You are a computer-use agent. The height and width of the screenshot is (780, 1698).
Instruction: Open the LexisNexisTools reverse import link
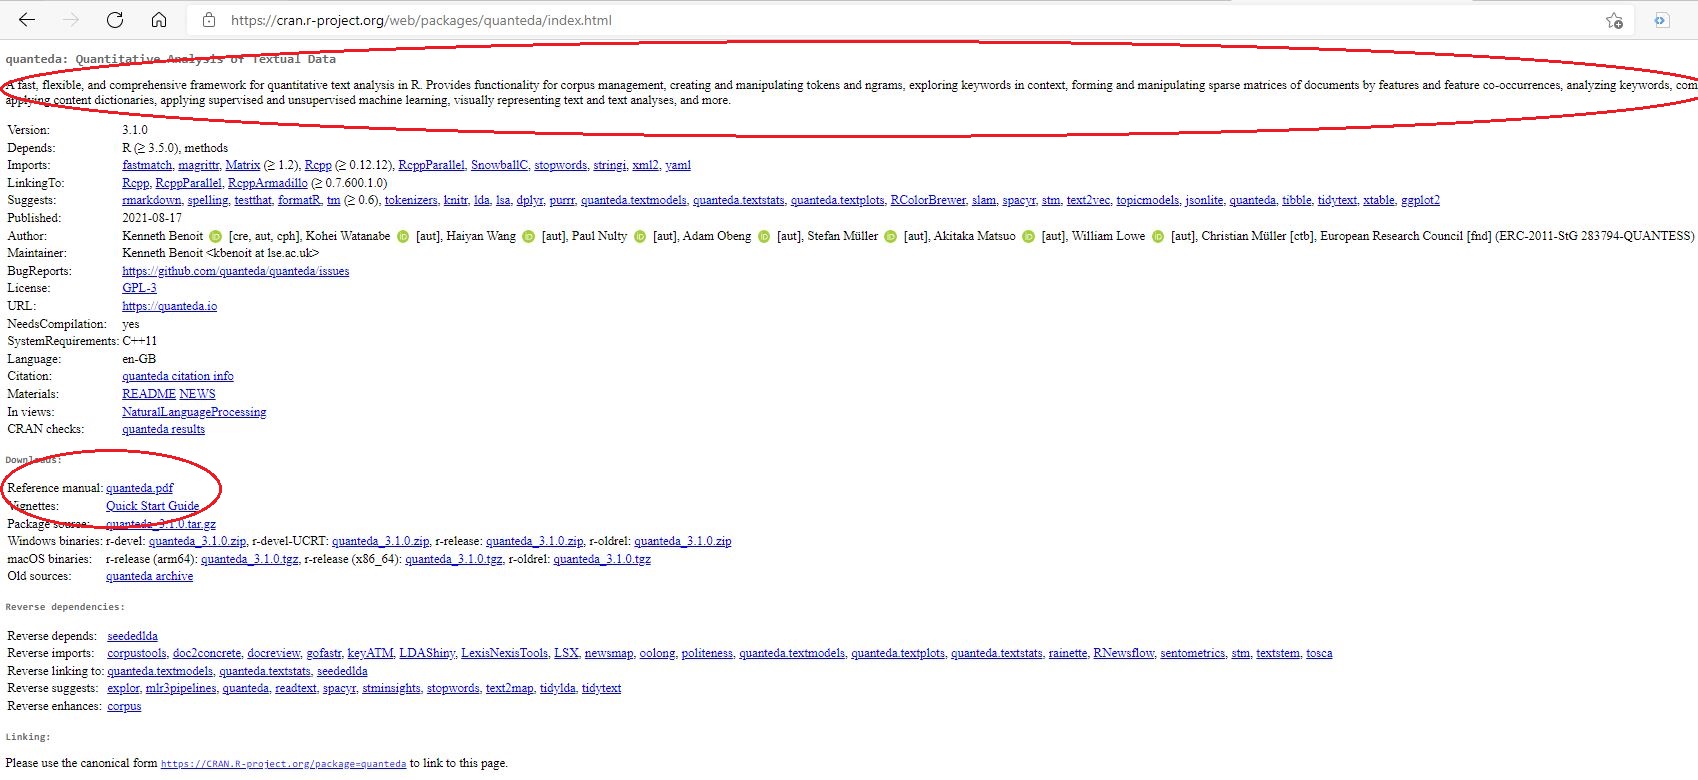click(x=504, y=653)
